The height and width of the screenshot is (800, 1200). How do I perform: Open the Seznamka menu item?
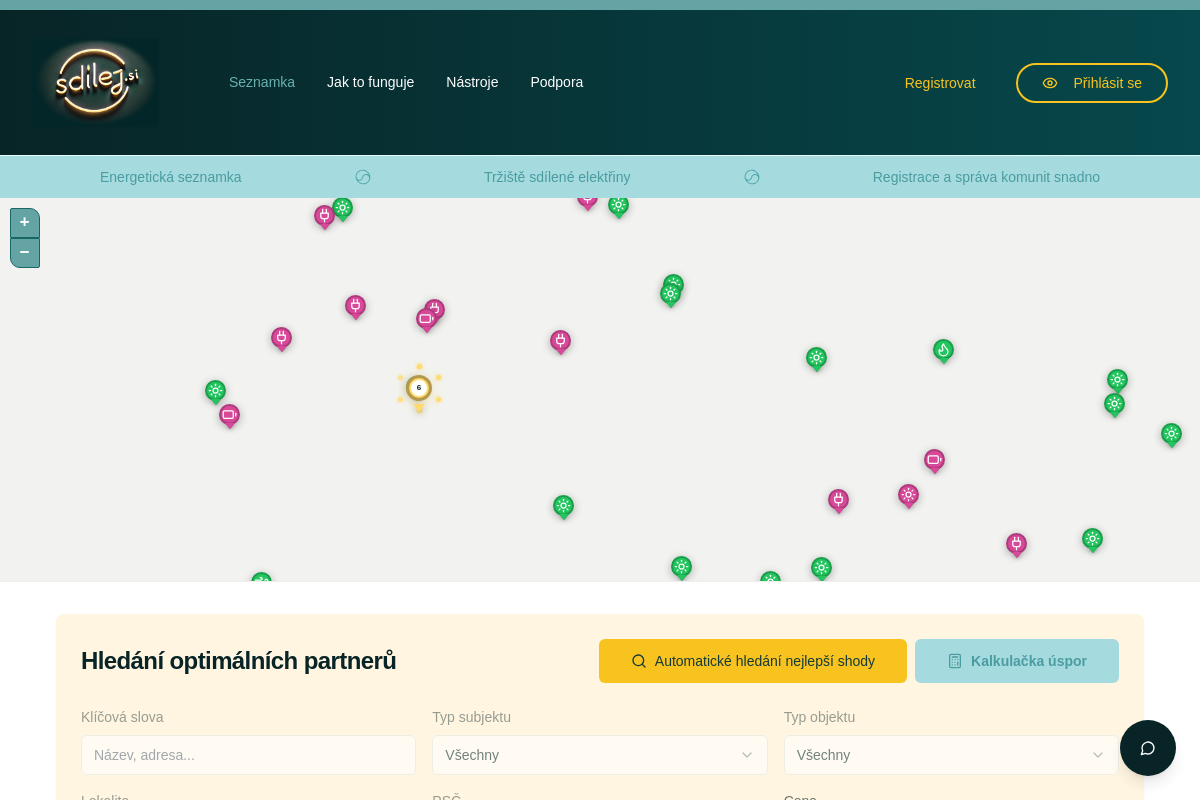click(x=262, y=82)
